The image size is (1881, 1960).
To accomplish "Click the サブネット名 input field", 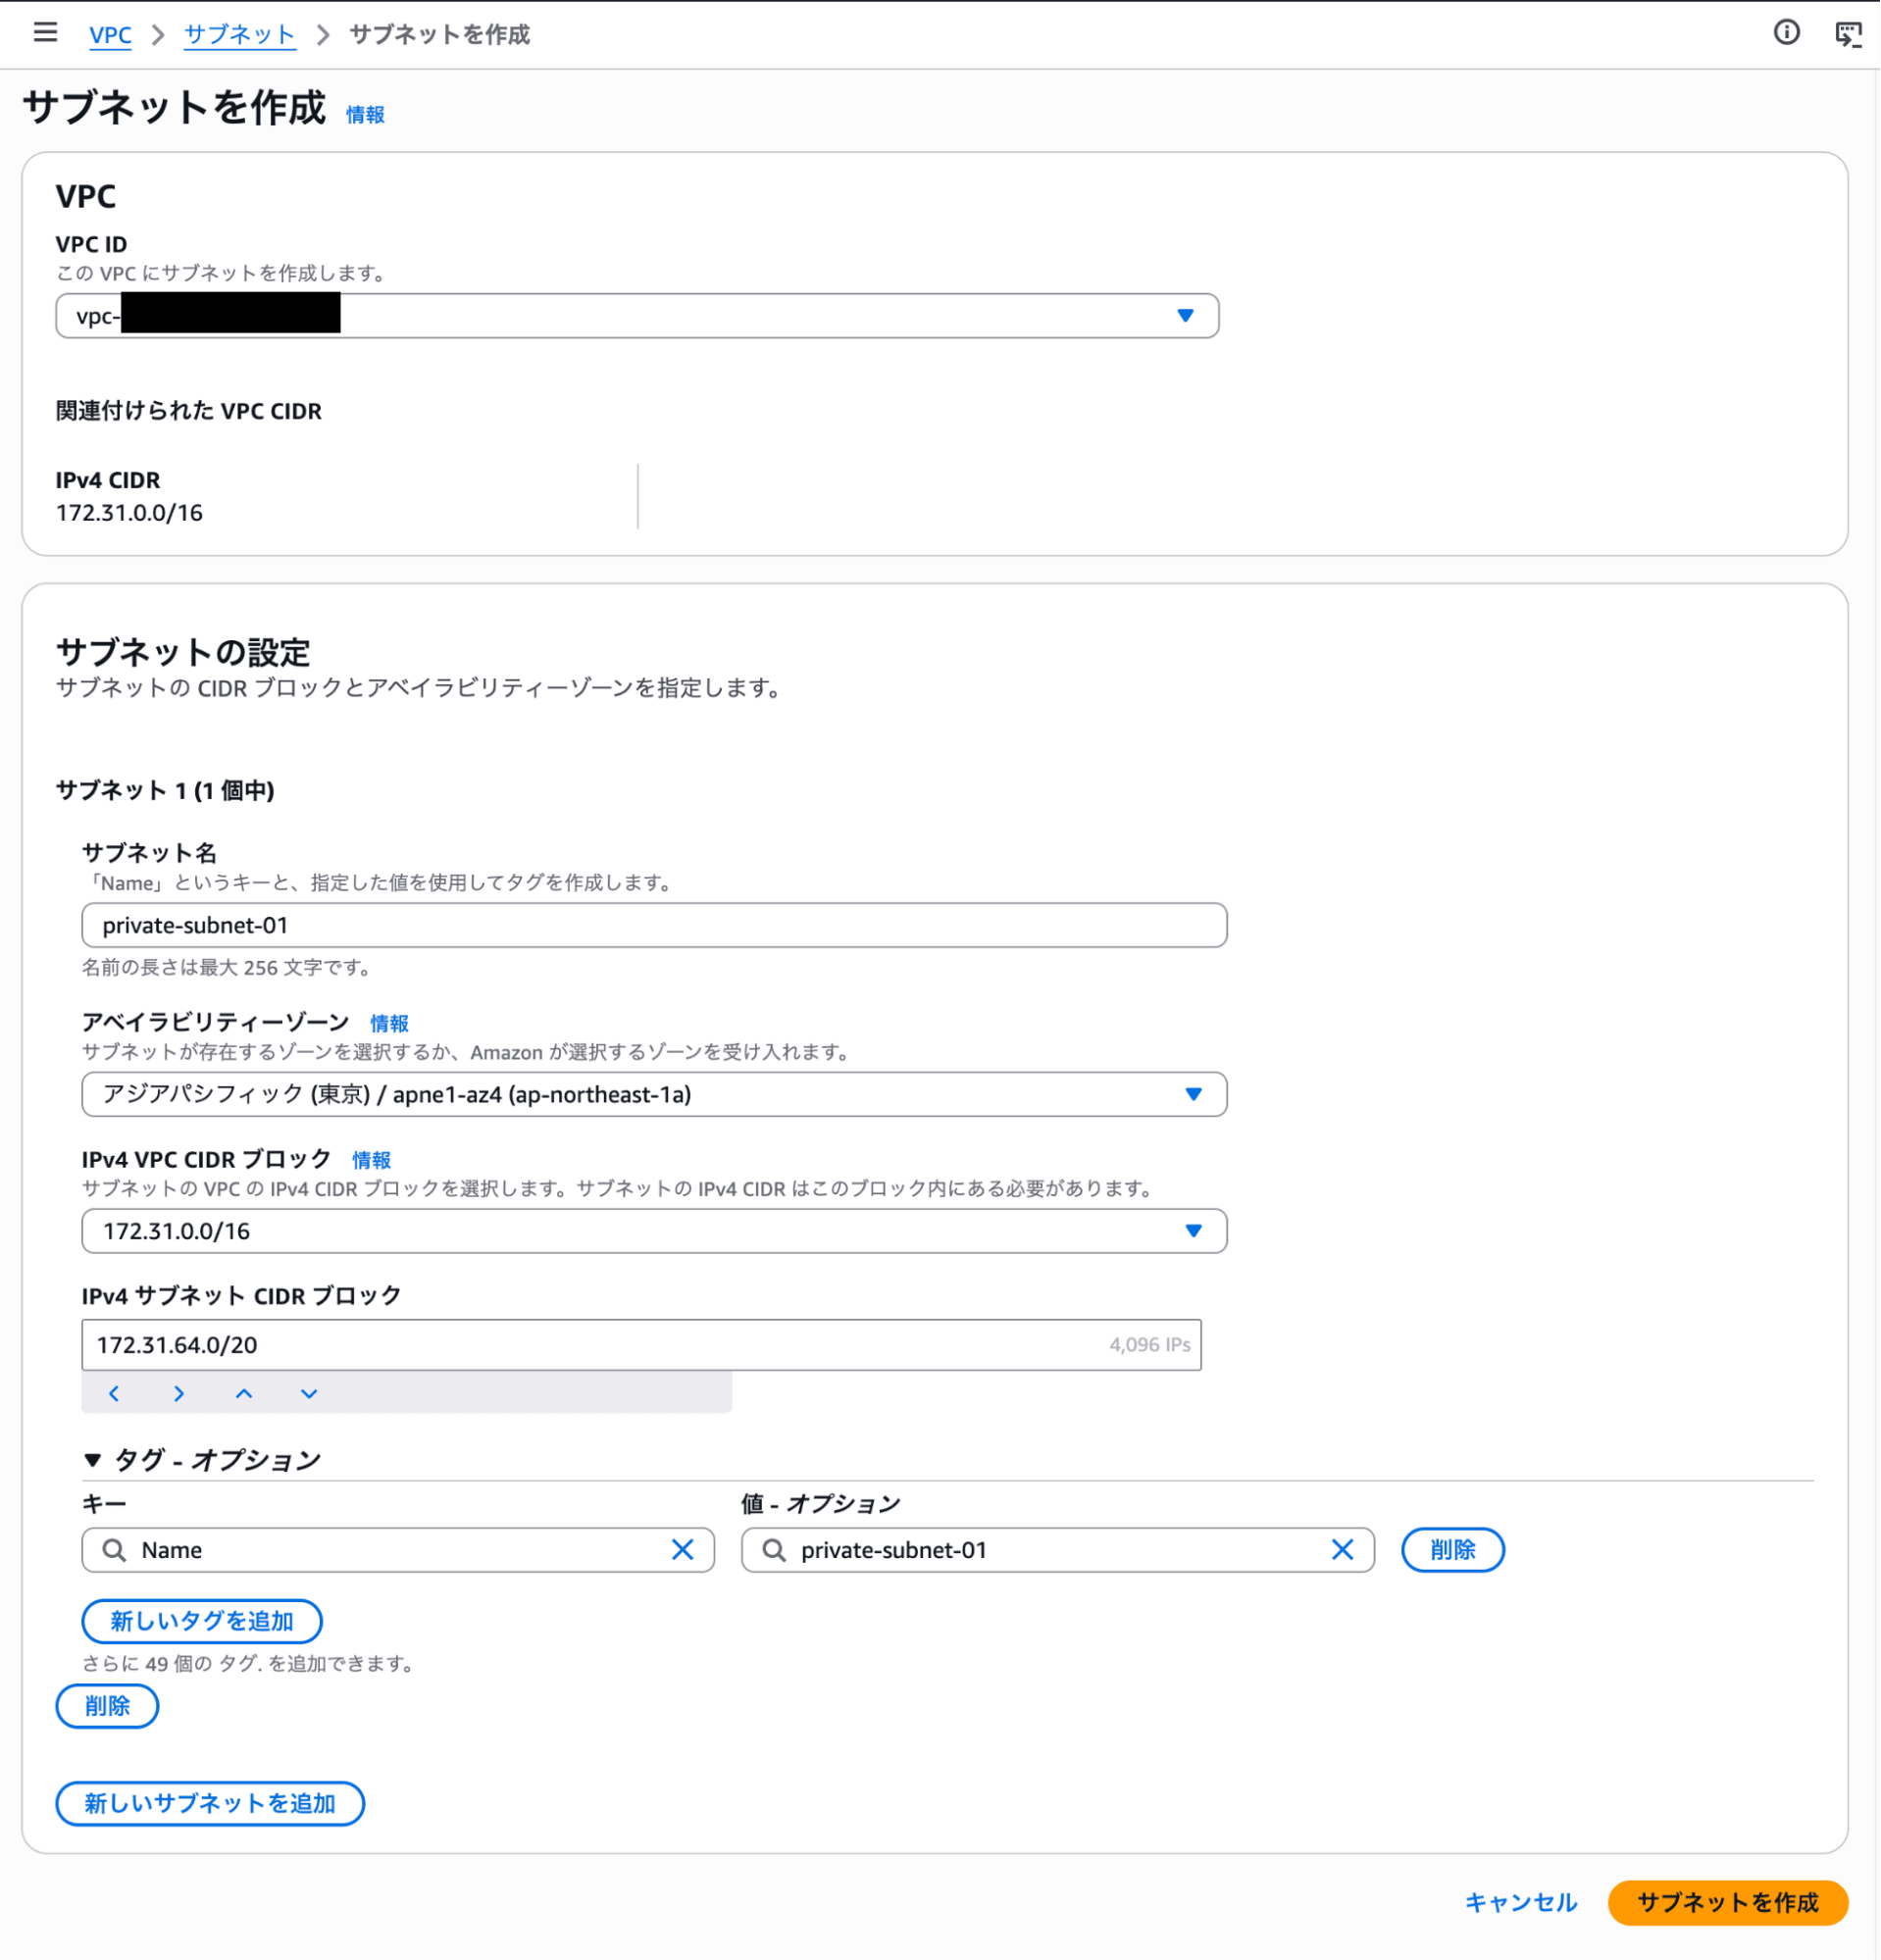I will click(x=654, y=925).
